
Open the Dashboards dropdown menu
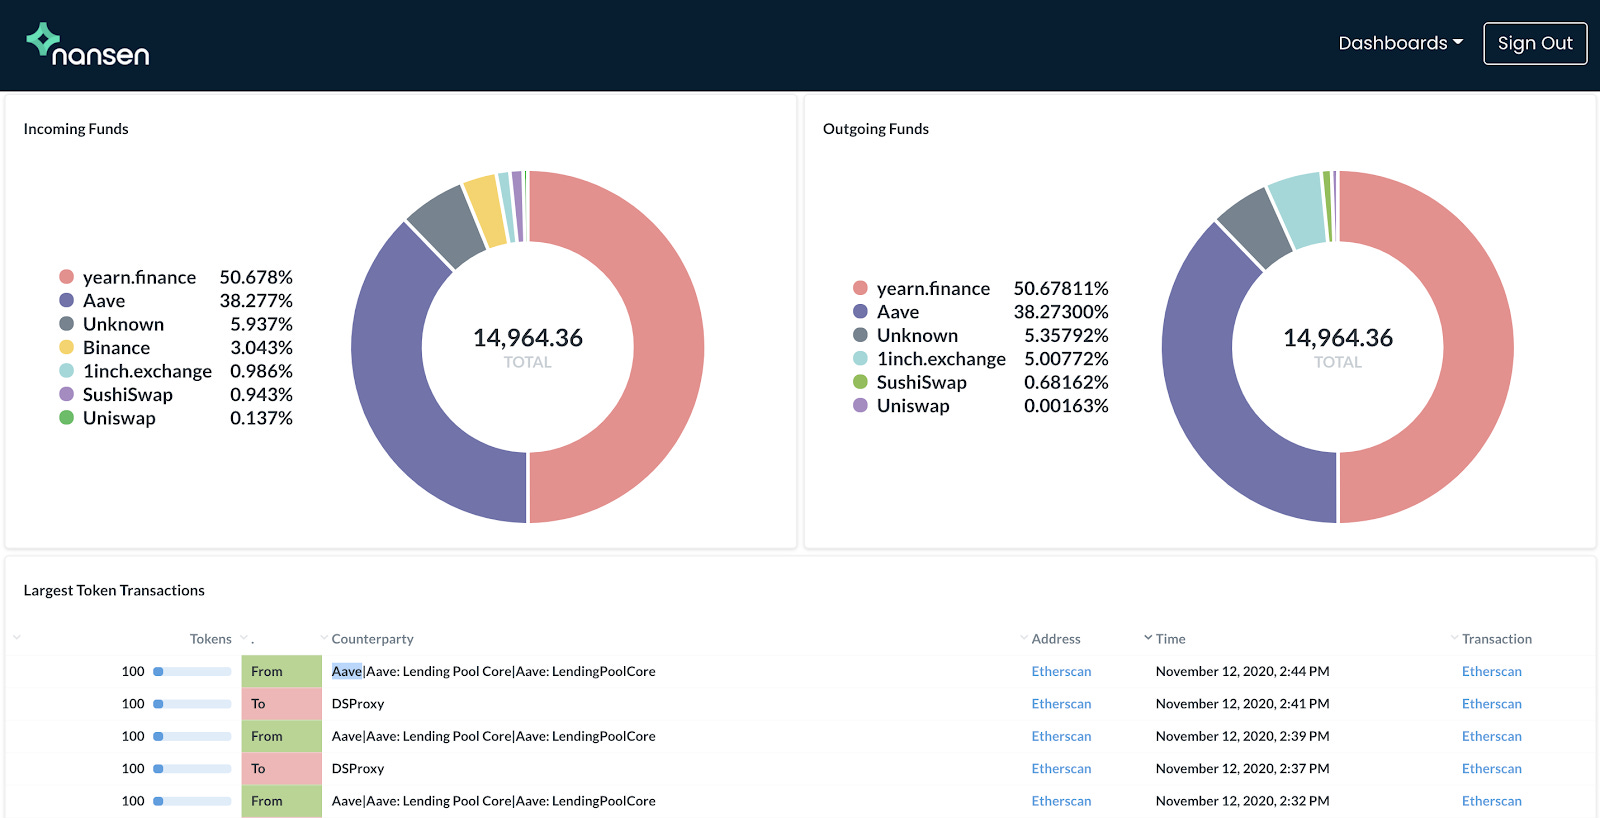pyautogui.click(x=1400, y=43)
